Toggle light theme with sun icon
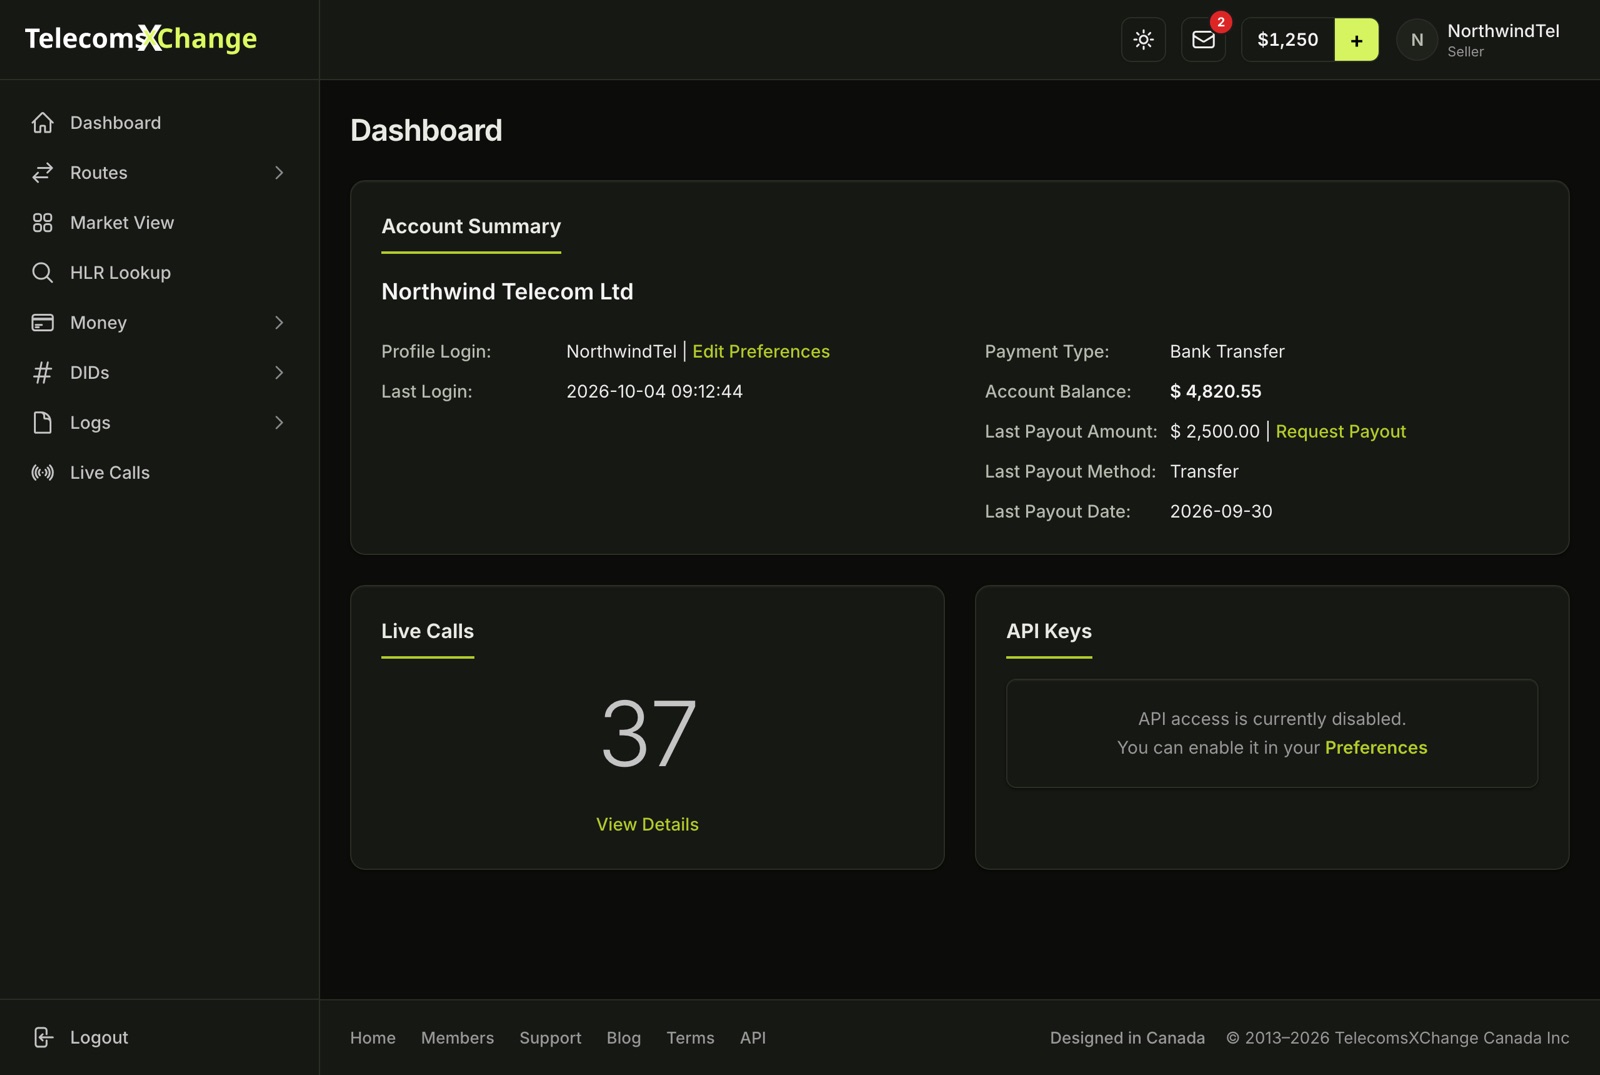The image size is (1600, 1075). (x=1143, y=40)
